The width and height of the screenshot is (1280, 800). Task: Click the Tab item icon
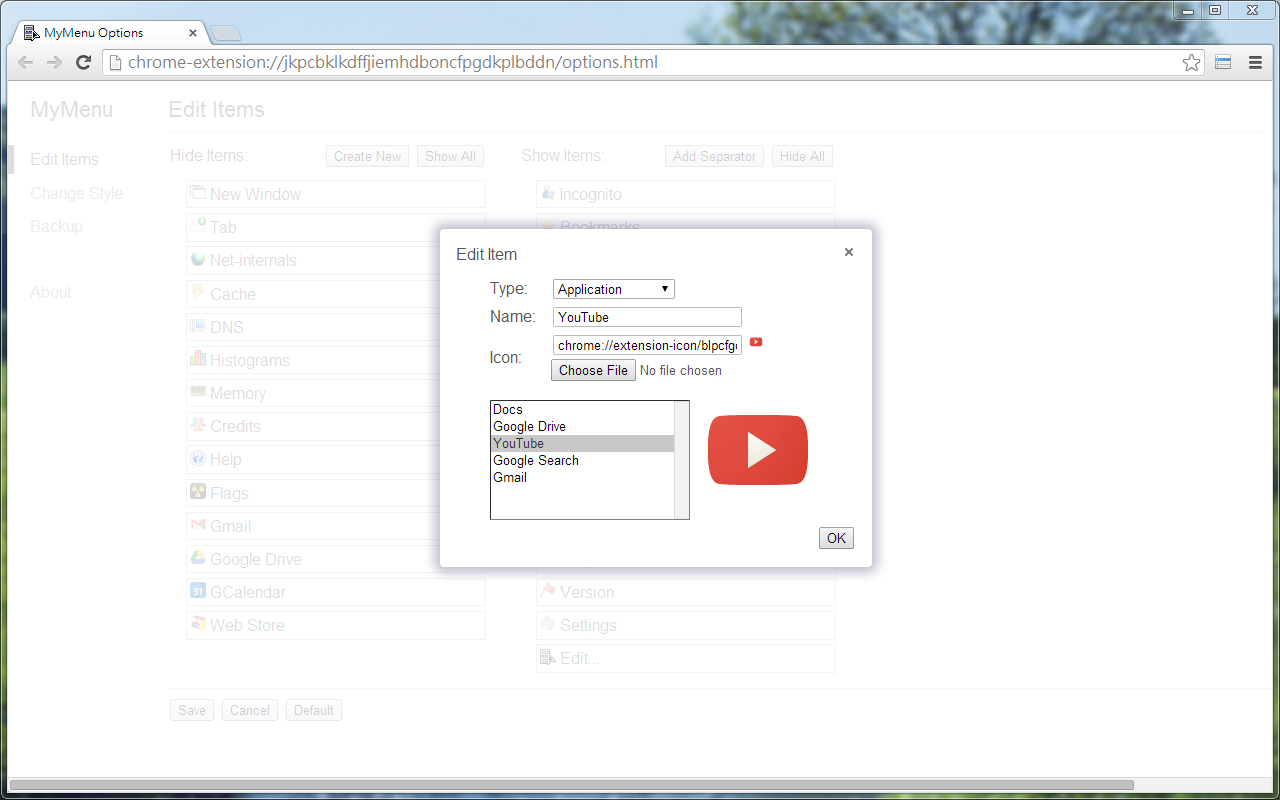198,225
